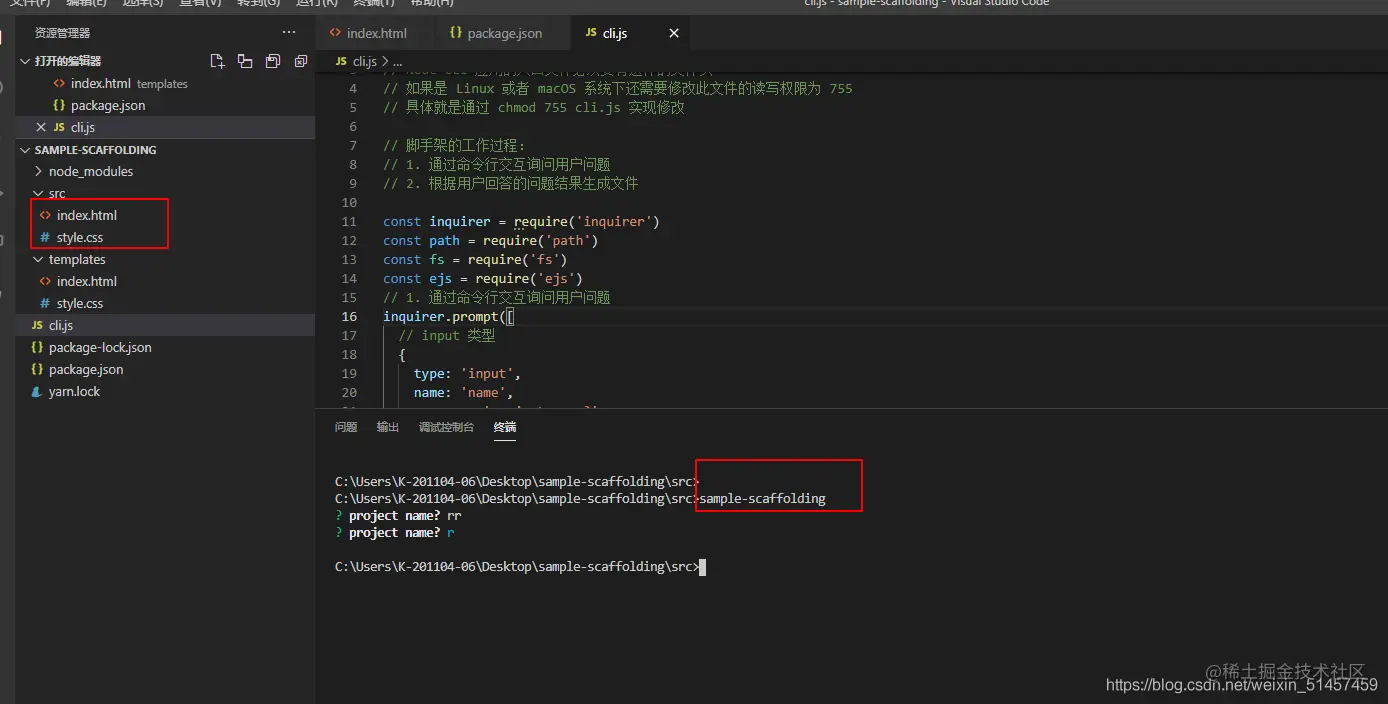Click terminal line project name? r

[x=395, y=533]
